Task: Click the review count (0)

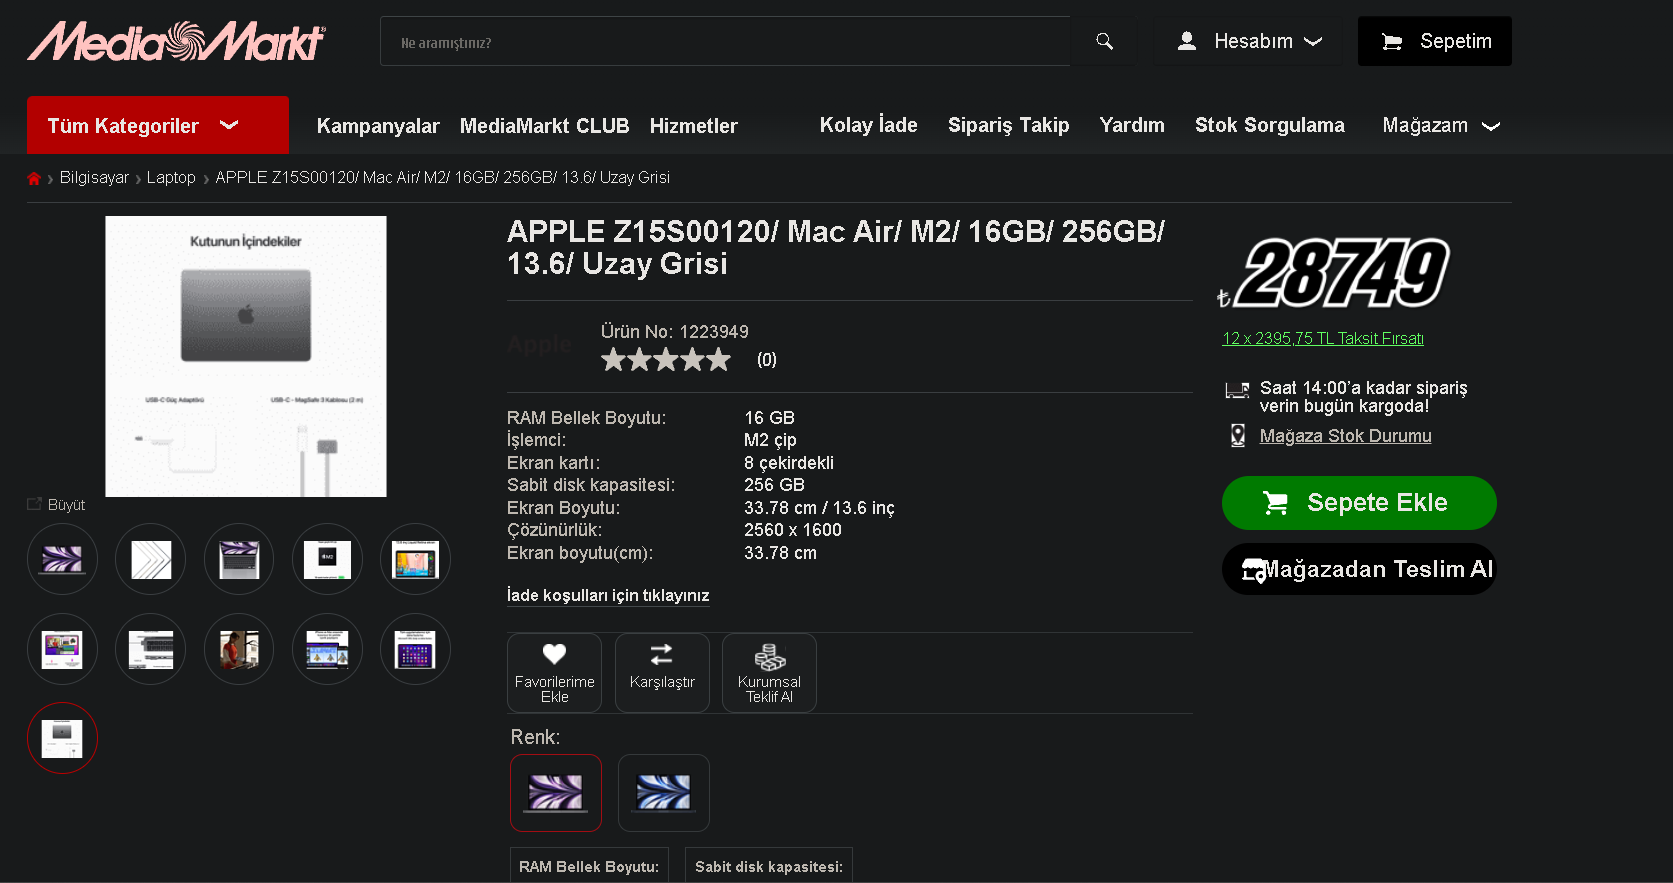Action: pos(766,360)
